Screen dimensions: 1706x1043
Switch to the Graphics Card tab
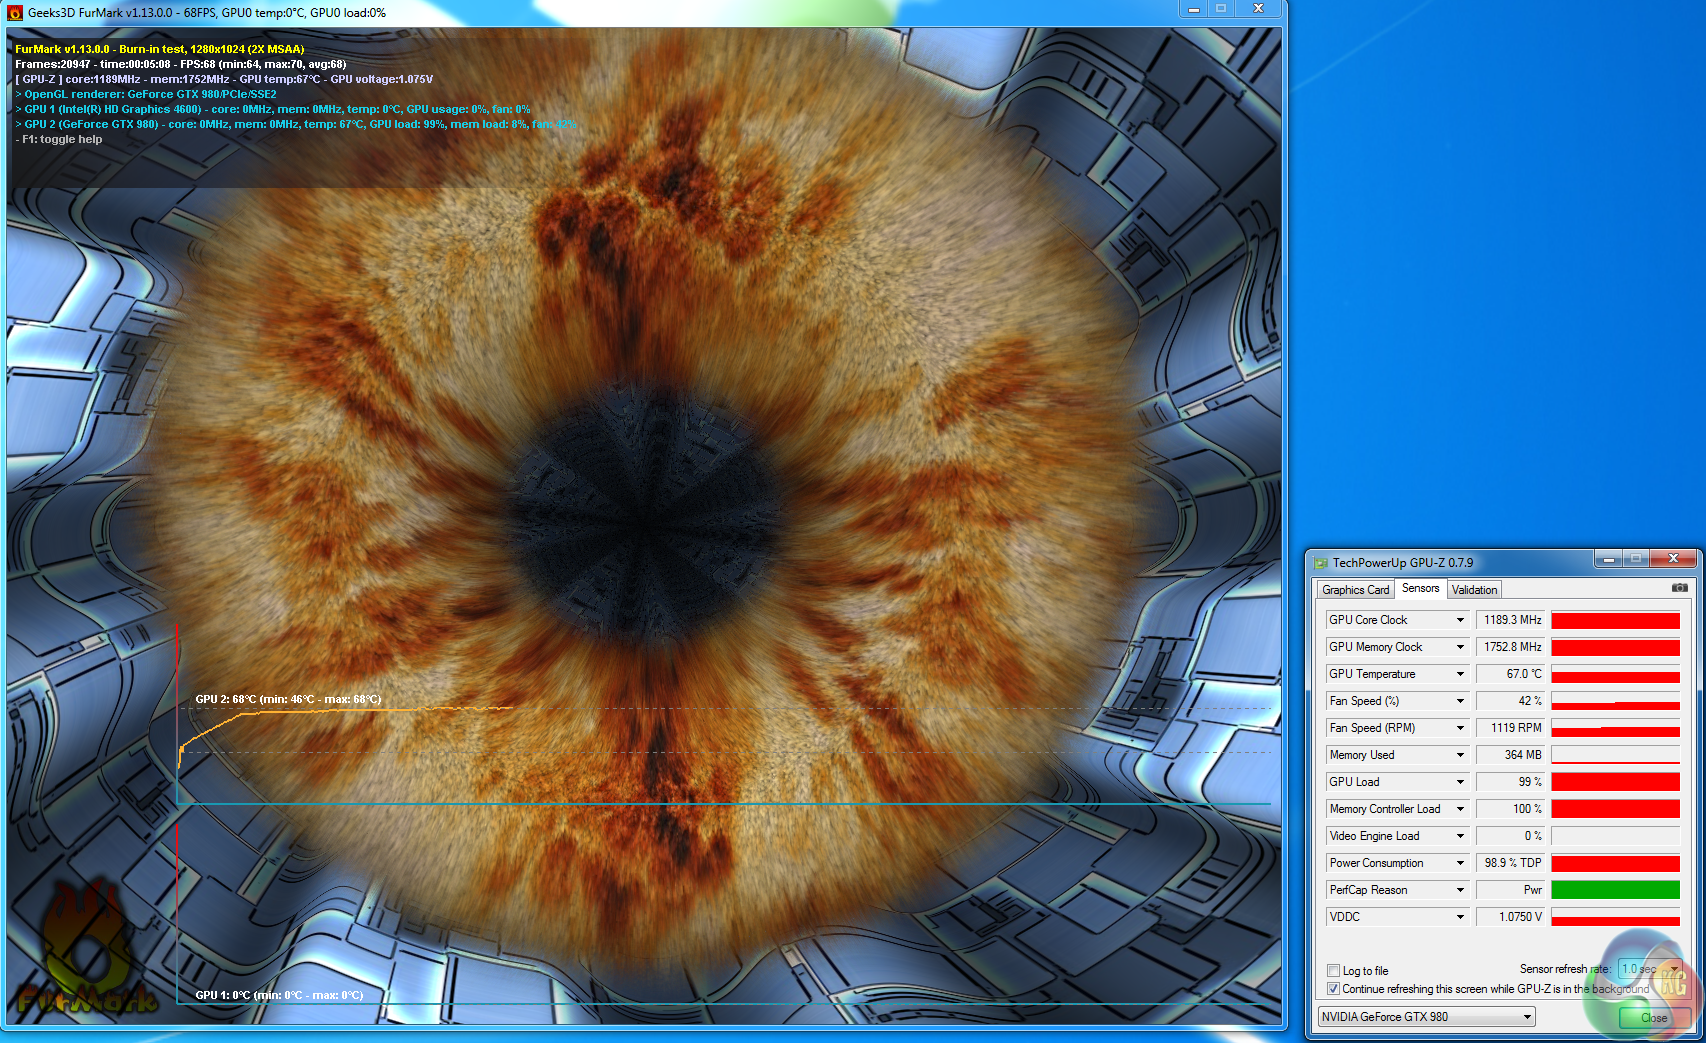(1355, 590)
